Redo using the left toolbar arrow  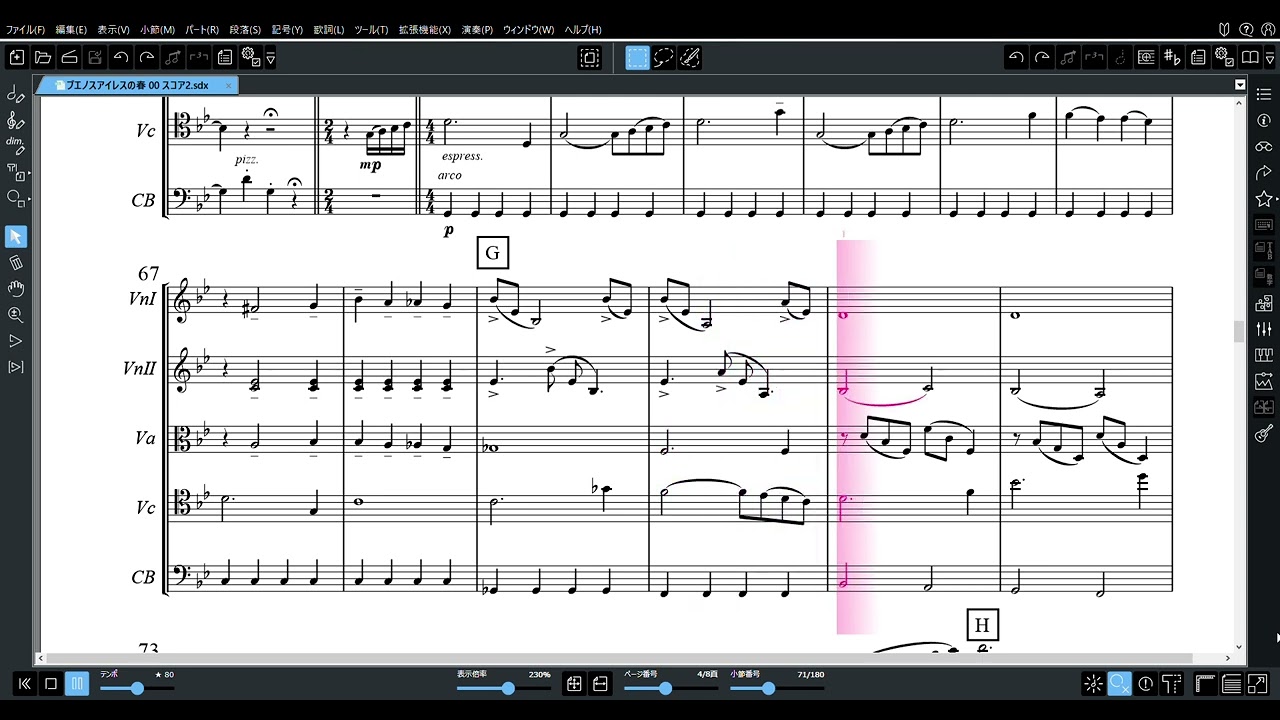pos(147,58)
